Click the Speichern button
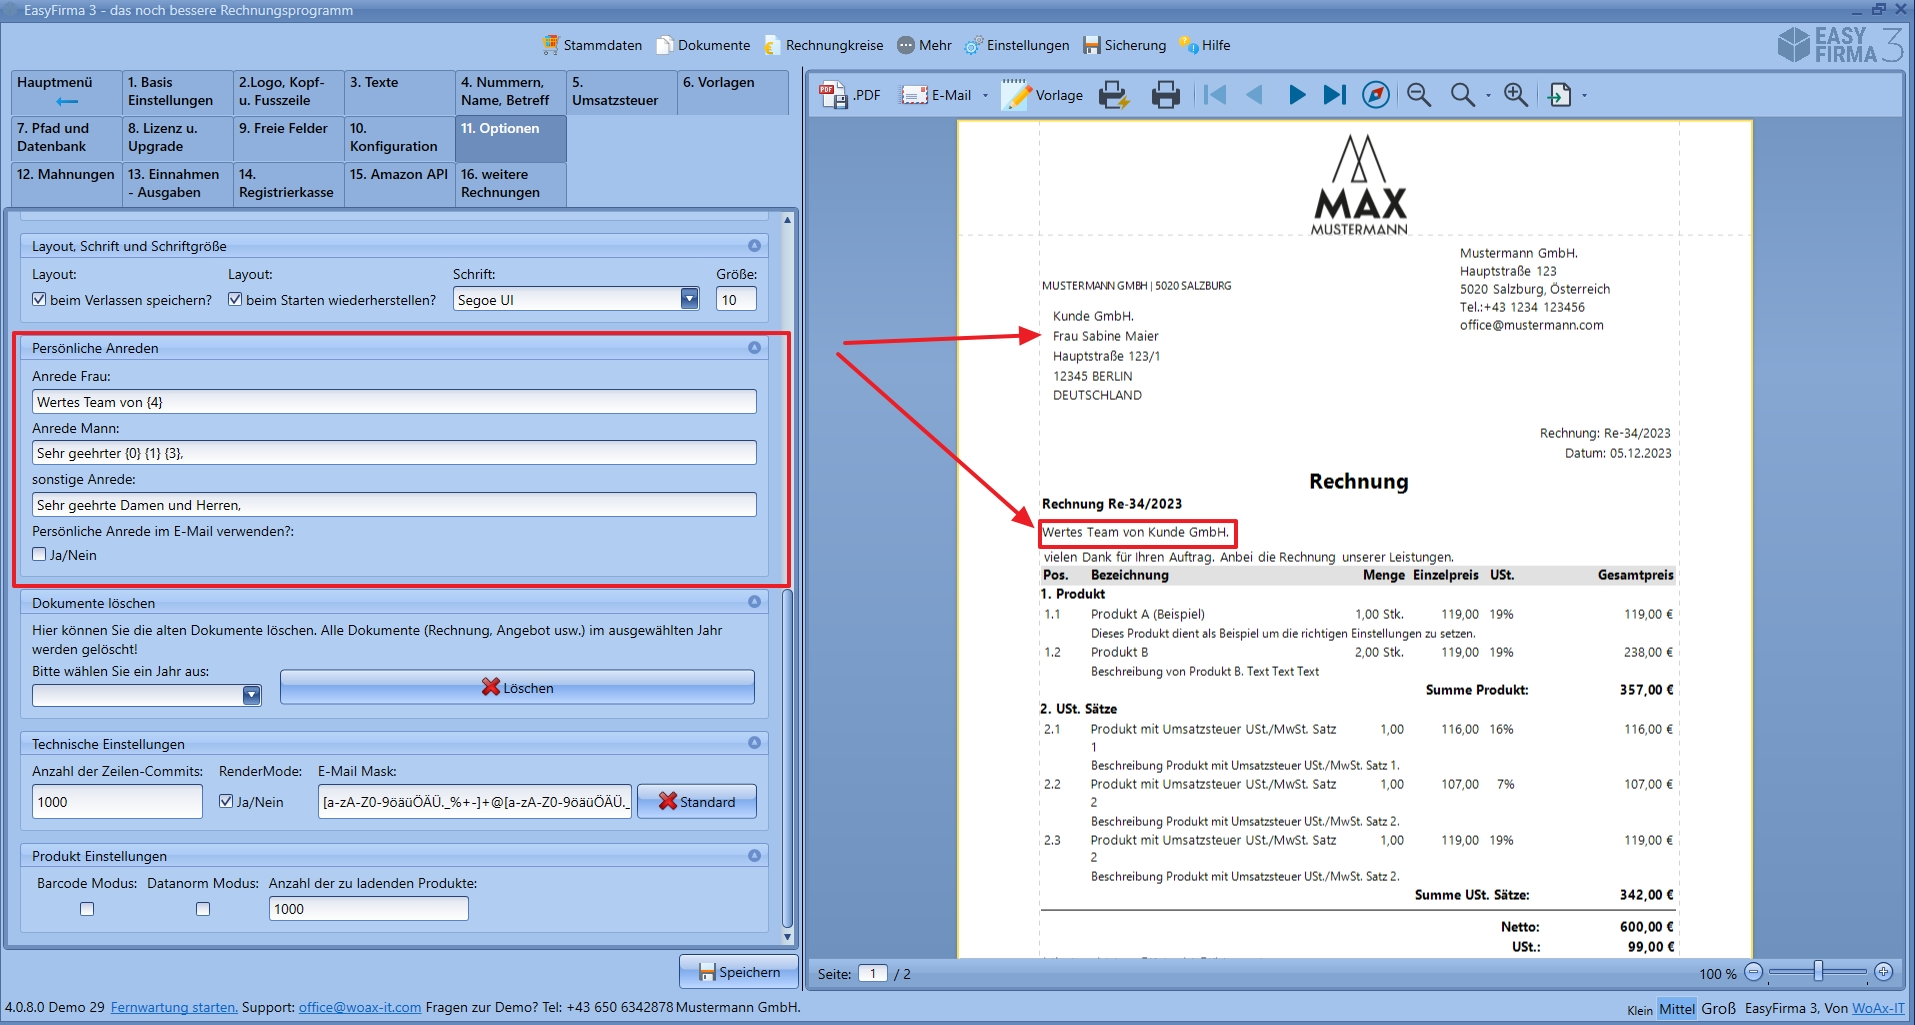 739,971
